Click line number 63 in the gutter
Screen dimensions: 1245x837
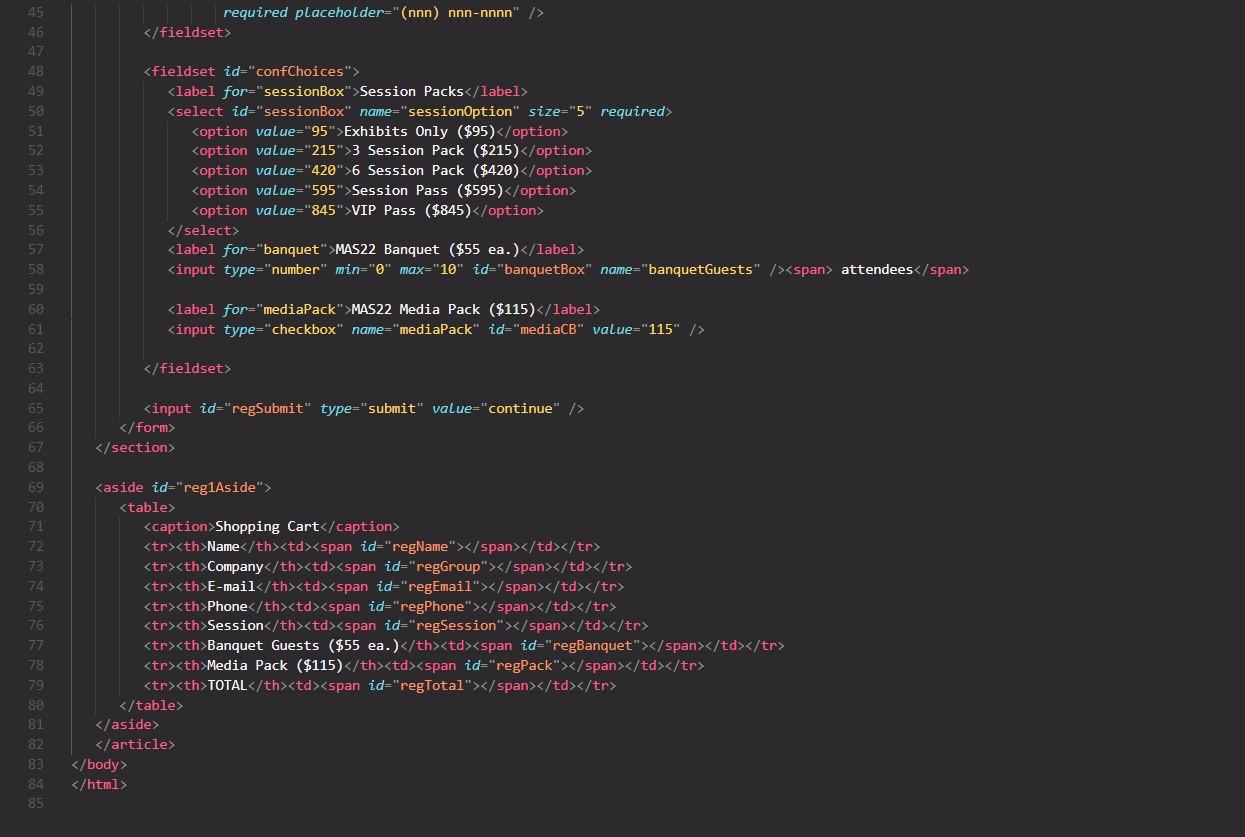tap(36, 368)
